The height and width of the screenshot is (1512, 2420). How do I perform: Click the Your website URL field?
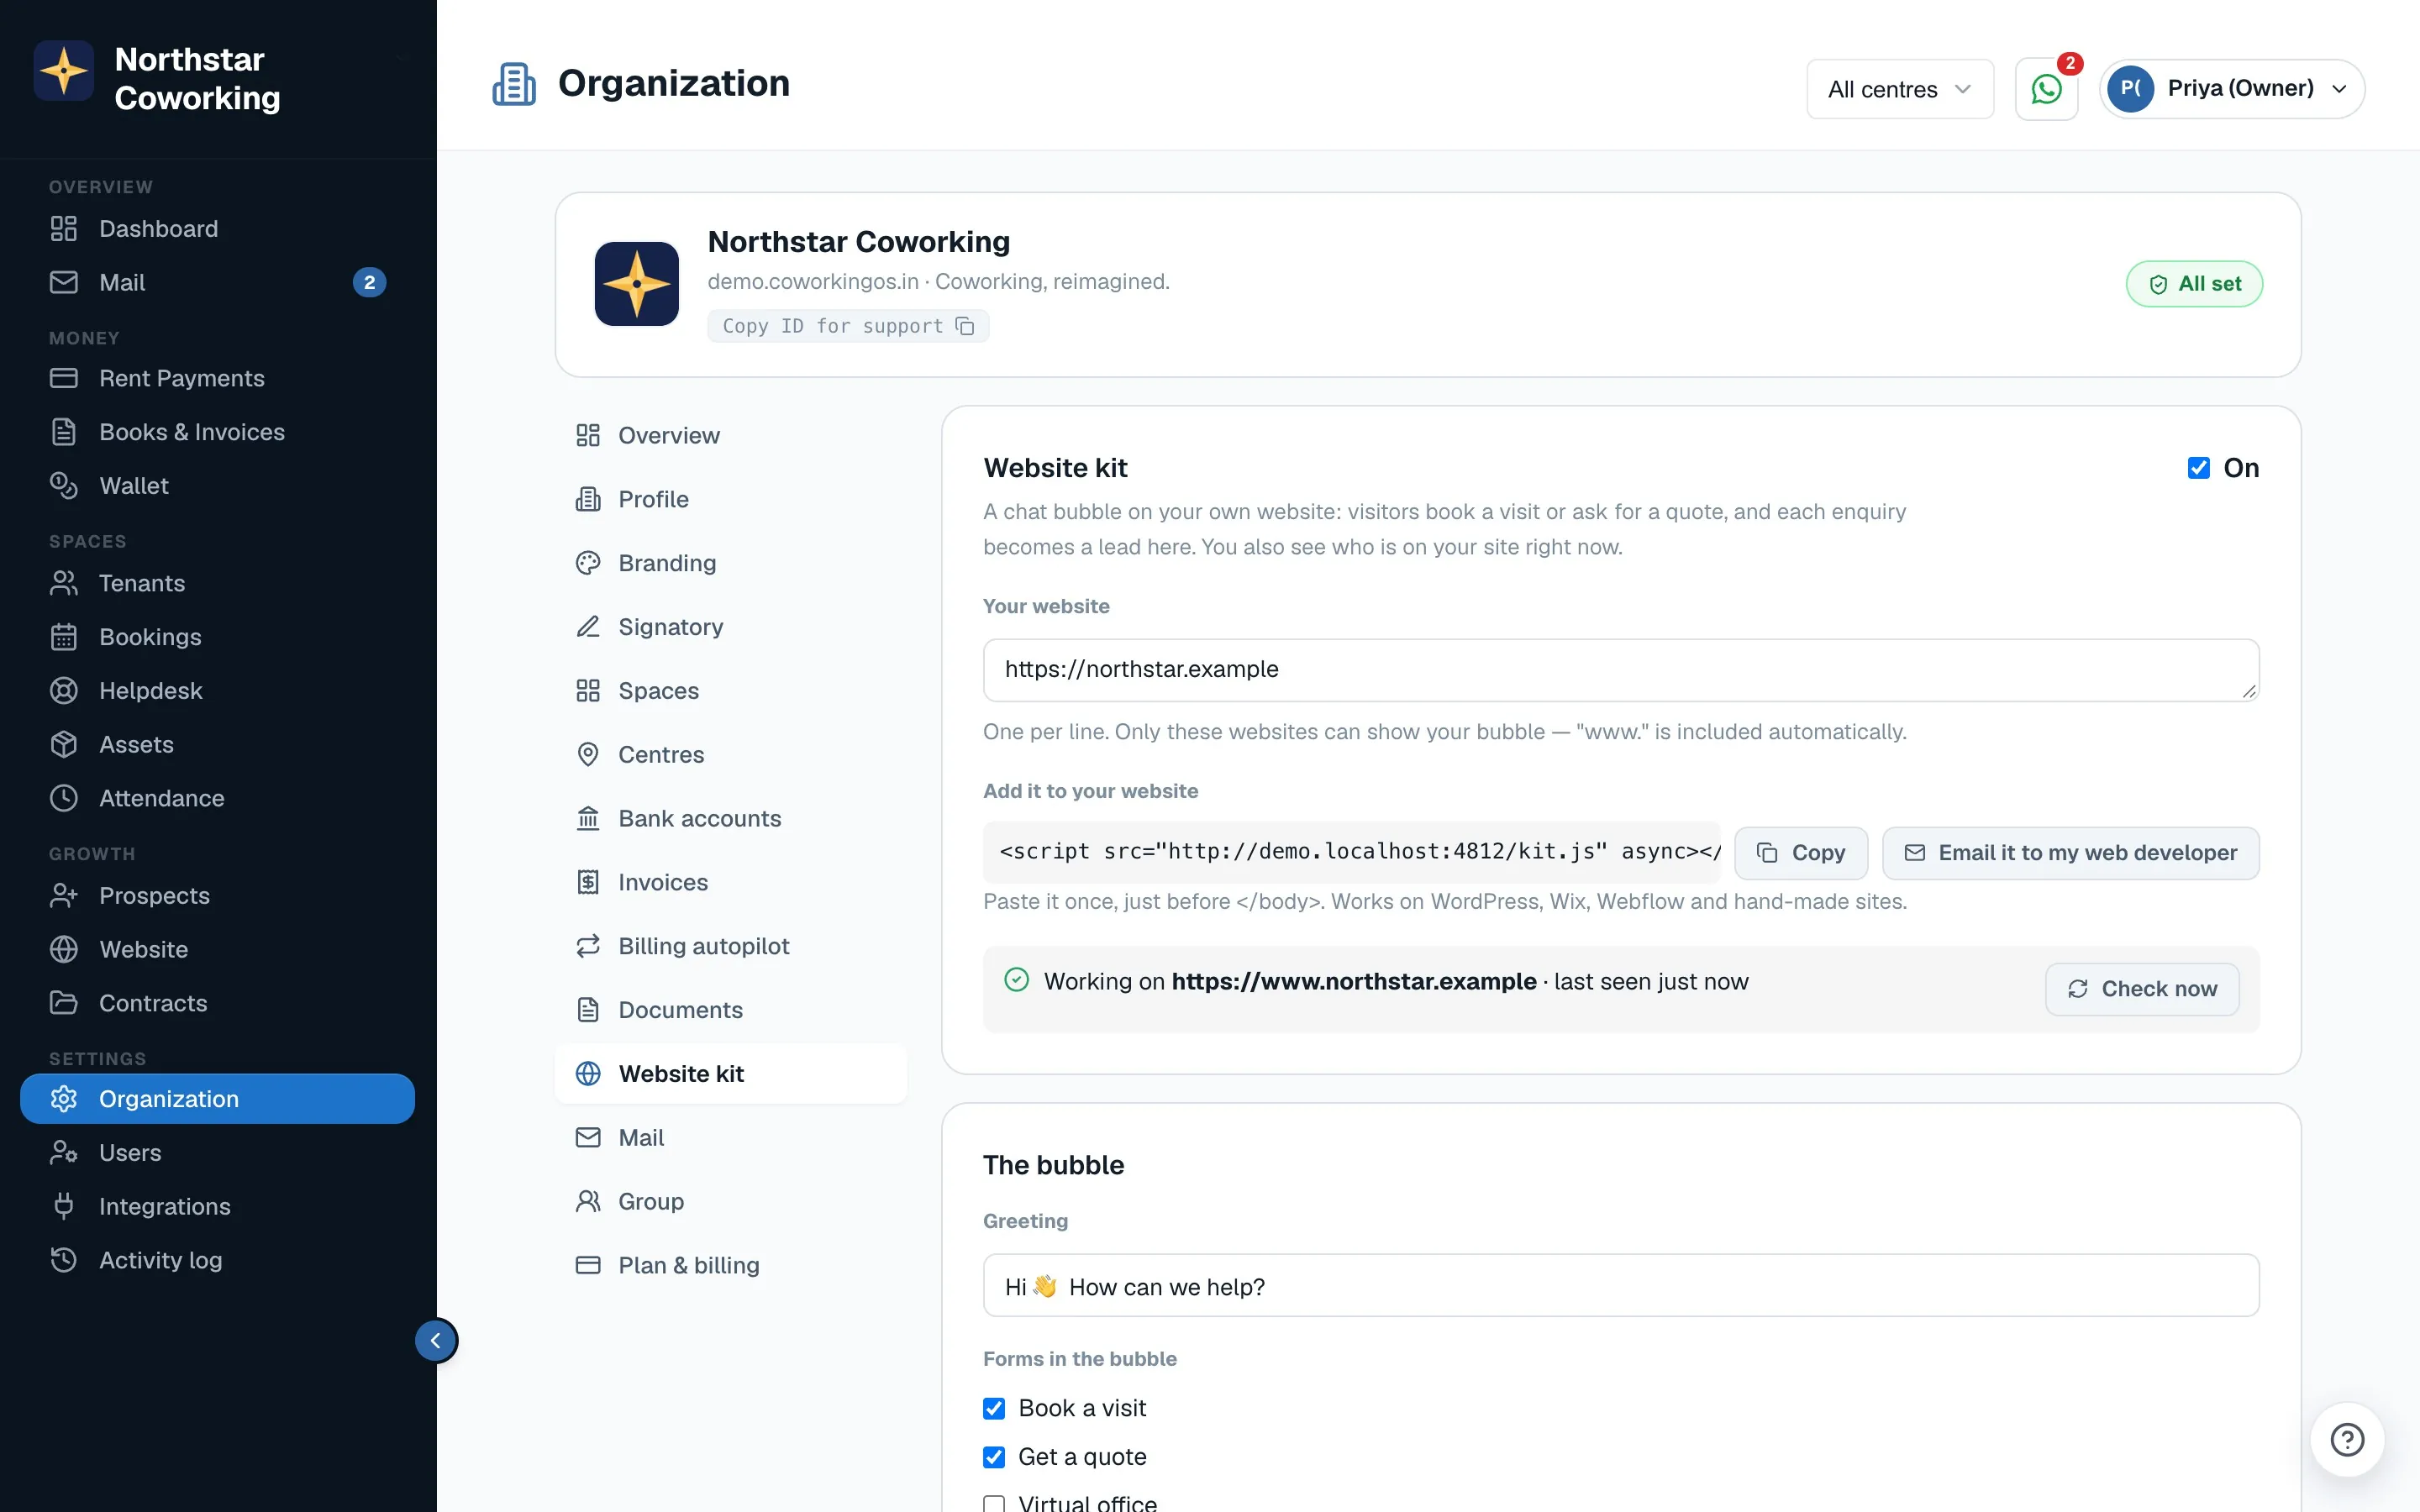[x=1621, y=670]
